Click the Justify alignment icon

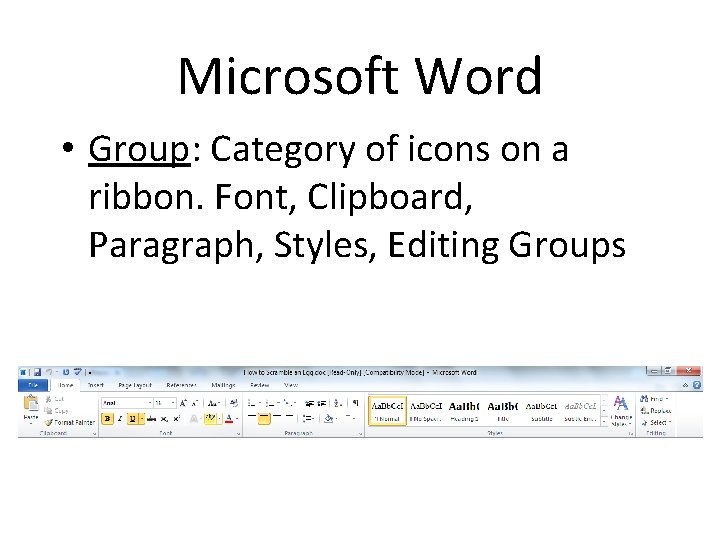point(289,417)
